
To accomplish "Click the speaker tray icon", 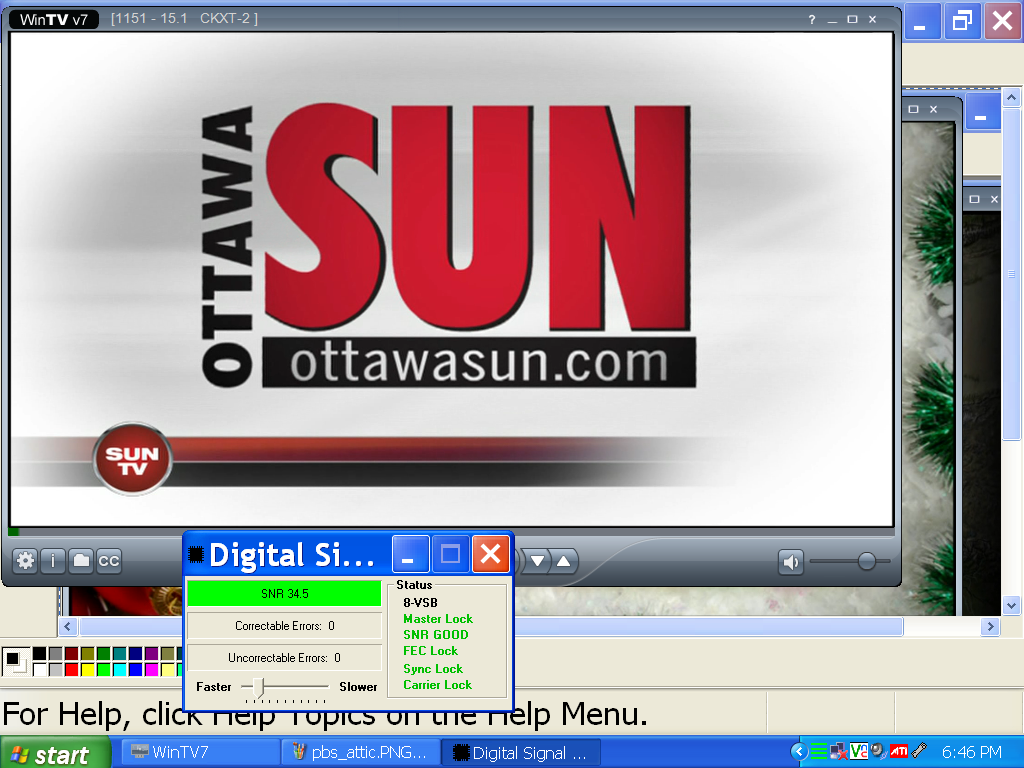I will pyautogui.click(x=878, y=752).
